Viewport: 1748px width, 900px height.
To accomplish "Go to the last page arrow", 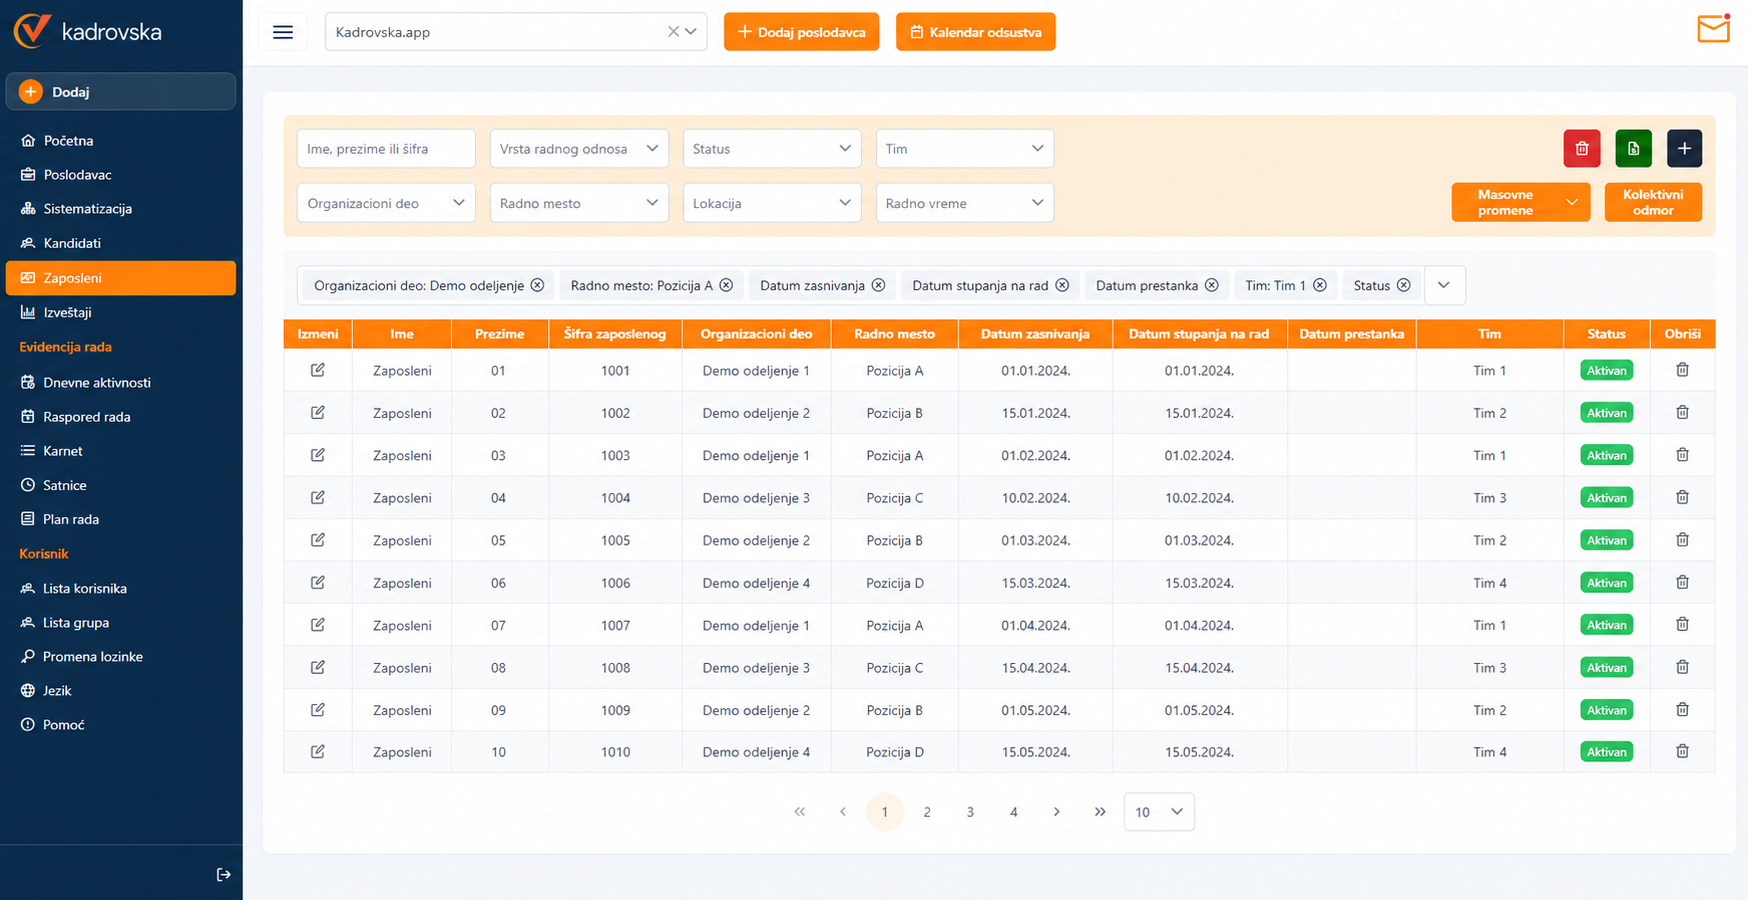I will click(1100, 812).
